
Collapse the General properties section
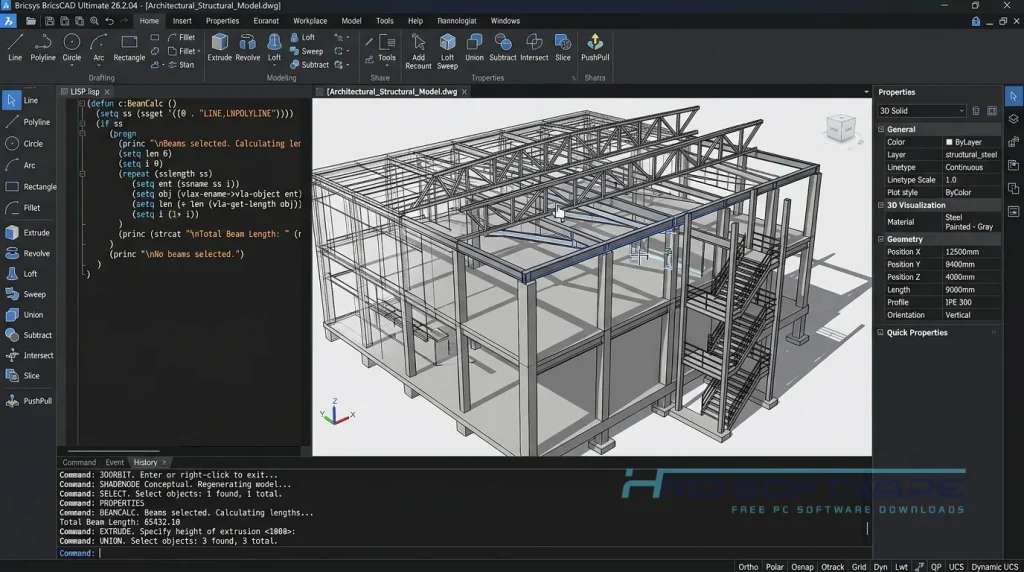881,129
